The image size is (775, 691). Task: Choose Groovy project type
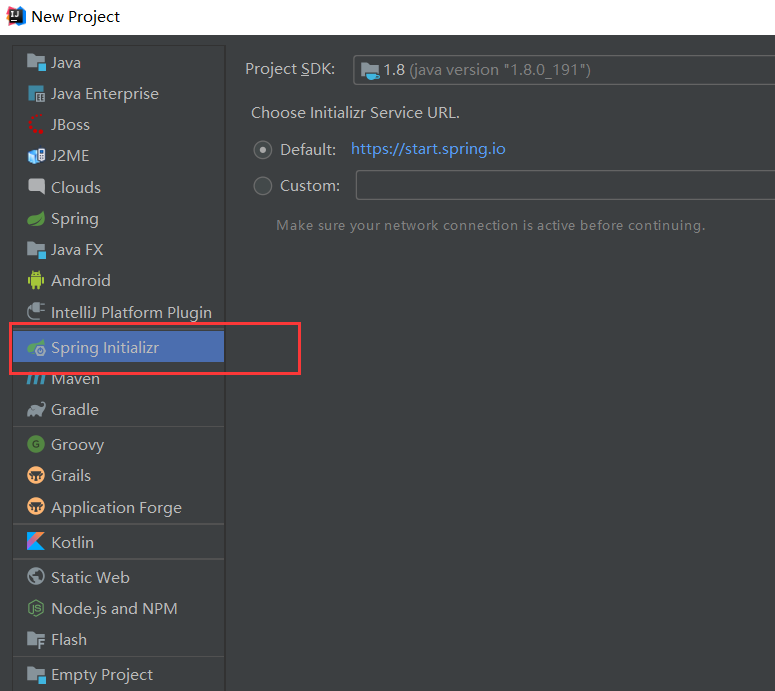[x=119, y=444]
